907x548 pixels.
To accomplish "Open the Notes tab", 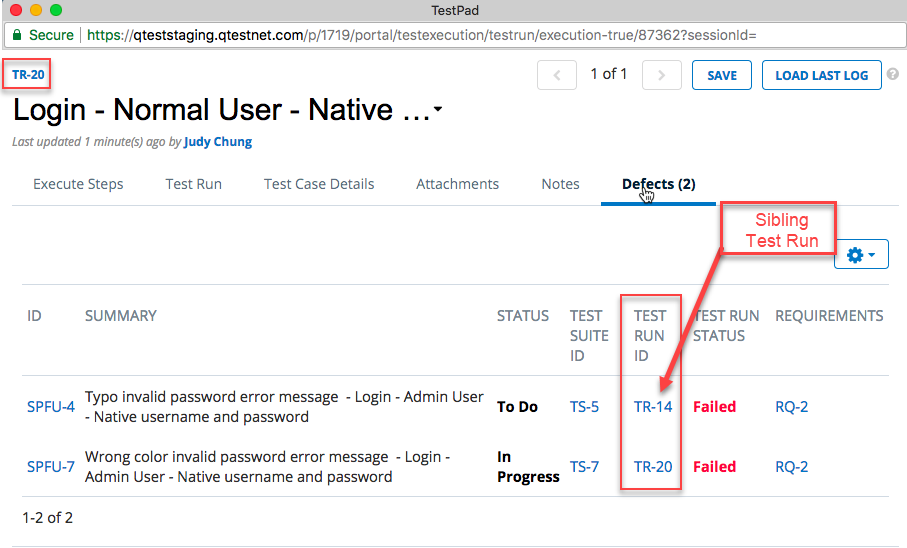I will point(560,184).
